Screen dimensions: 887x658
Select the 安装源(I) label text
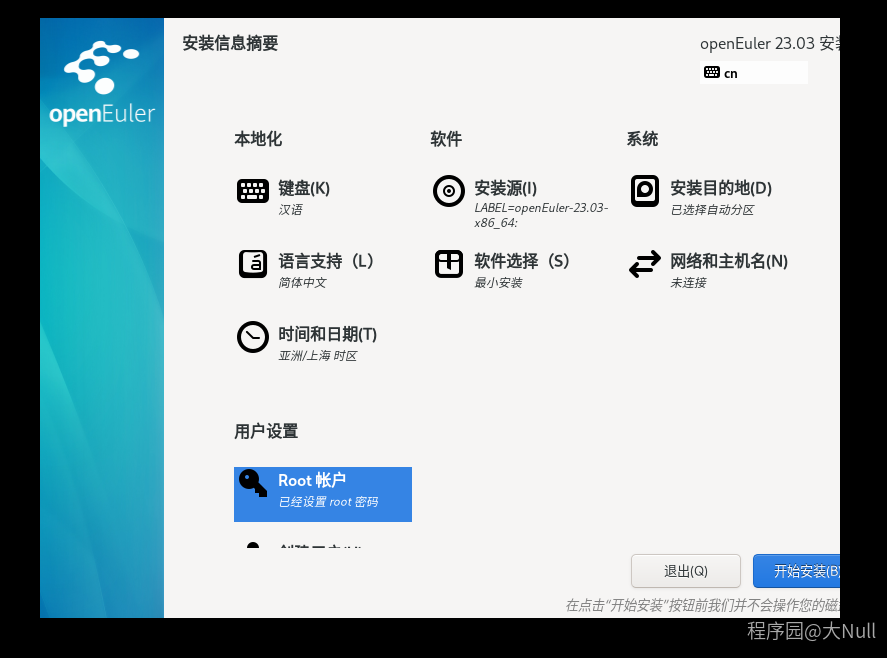pyautogui.click(x=505, y=188)
